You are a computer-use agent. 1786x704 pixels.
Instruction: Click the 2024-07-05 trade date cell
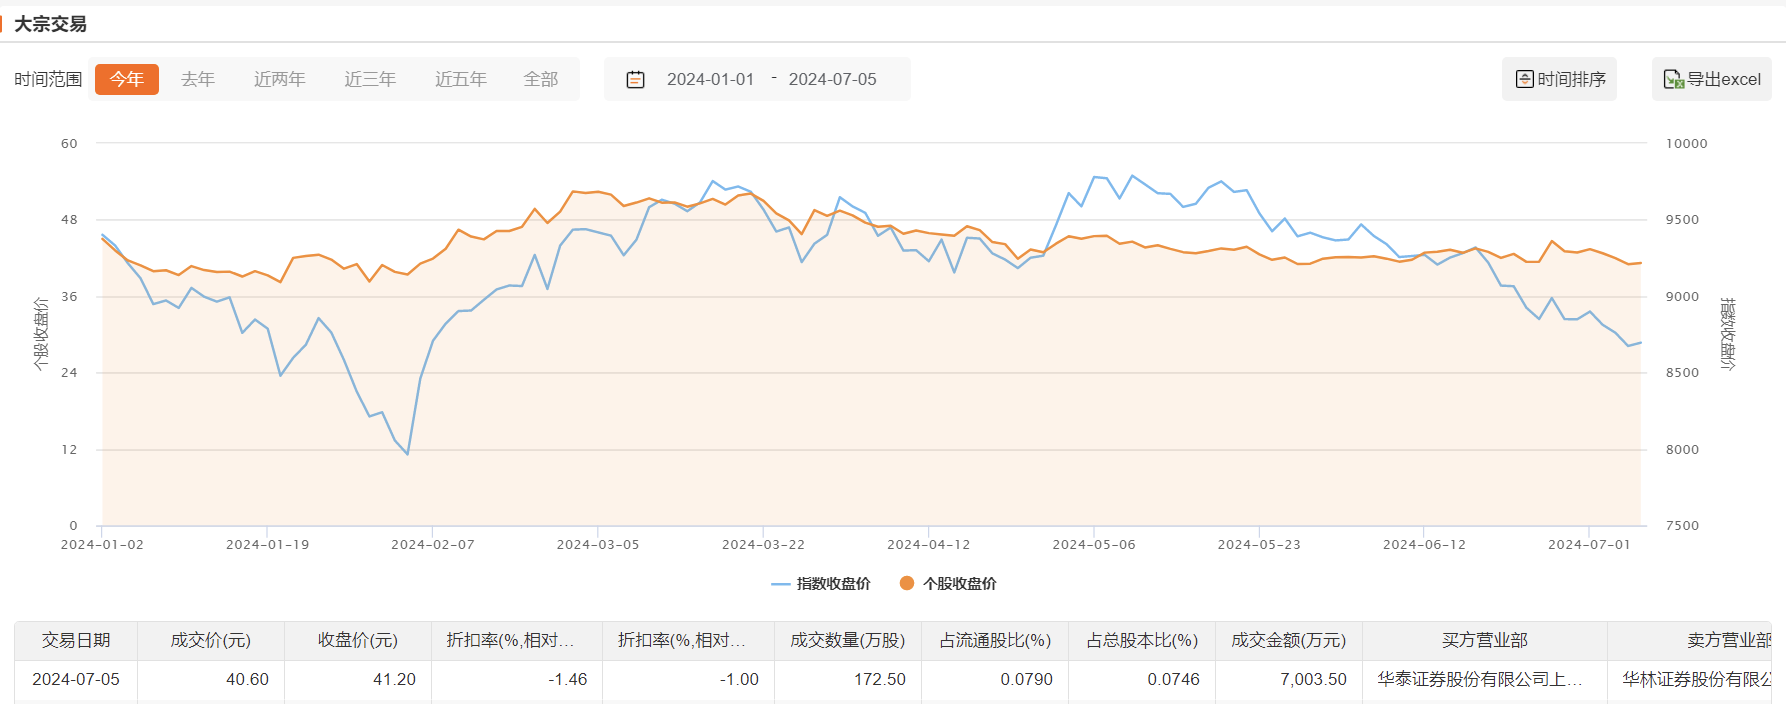pyautogui.click(x=76, y=679)
